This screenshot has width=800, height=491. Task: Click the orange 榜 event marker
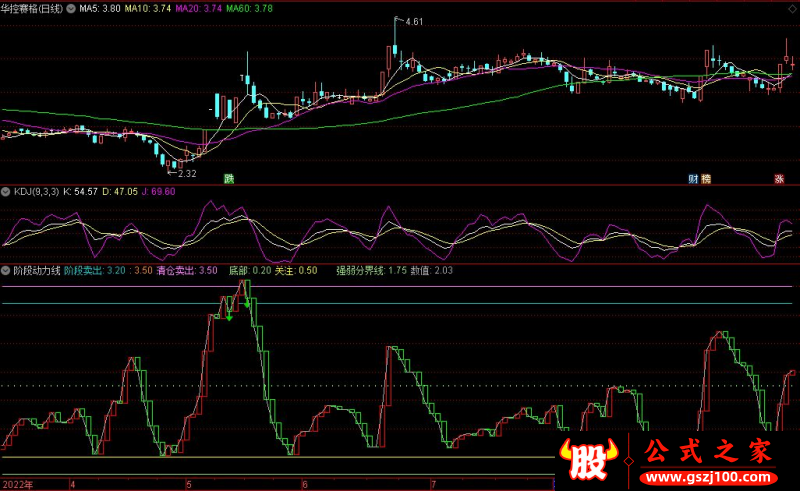click(x=706, y=178)
